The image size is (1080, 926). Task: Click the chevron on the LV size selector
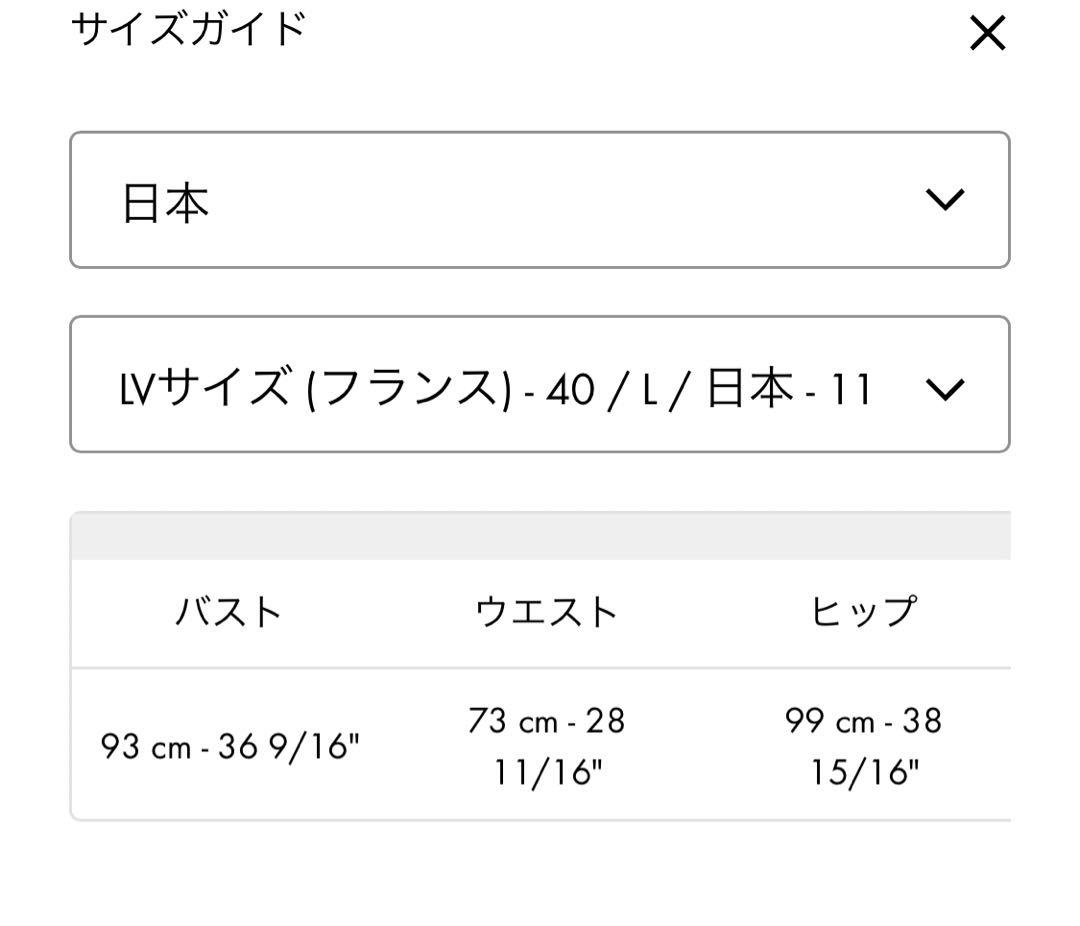point(943,390)
